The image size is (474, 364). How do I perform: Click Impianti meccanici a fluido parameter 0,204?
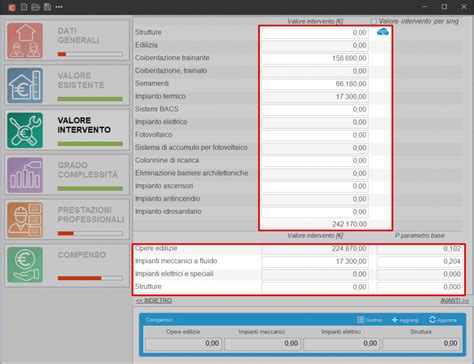tap(420, 262)
